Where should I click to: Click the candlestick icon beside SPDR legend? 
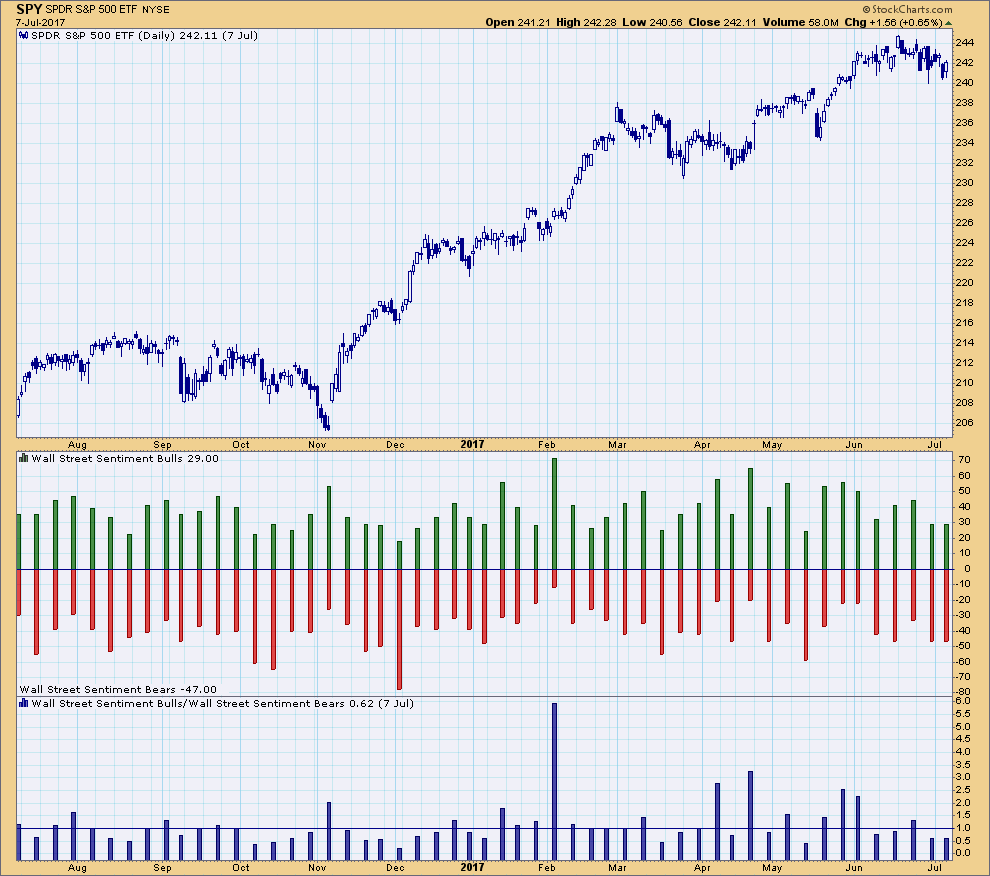(x=24, y=36)
